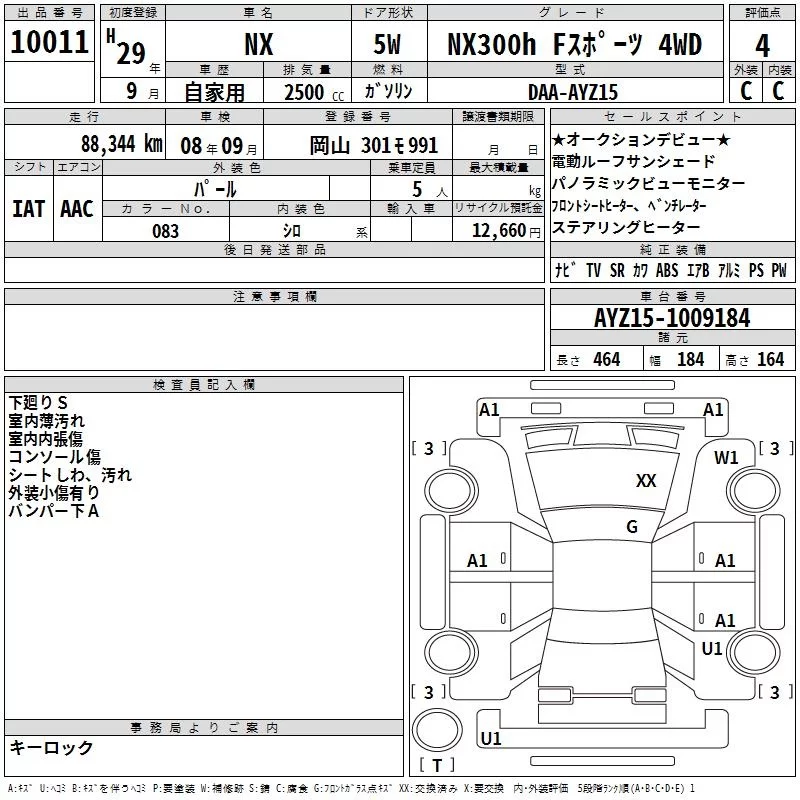The image size is (800, 800).
Task: Select the カワ leather equipment code
Action: click(640, 270)
